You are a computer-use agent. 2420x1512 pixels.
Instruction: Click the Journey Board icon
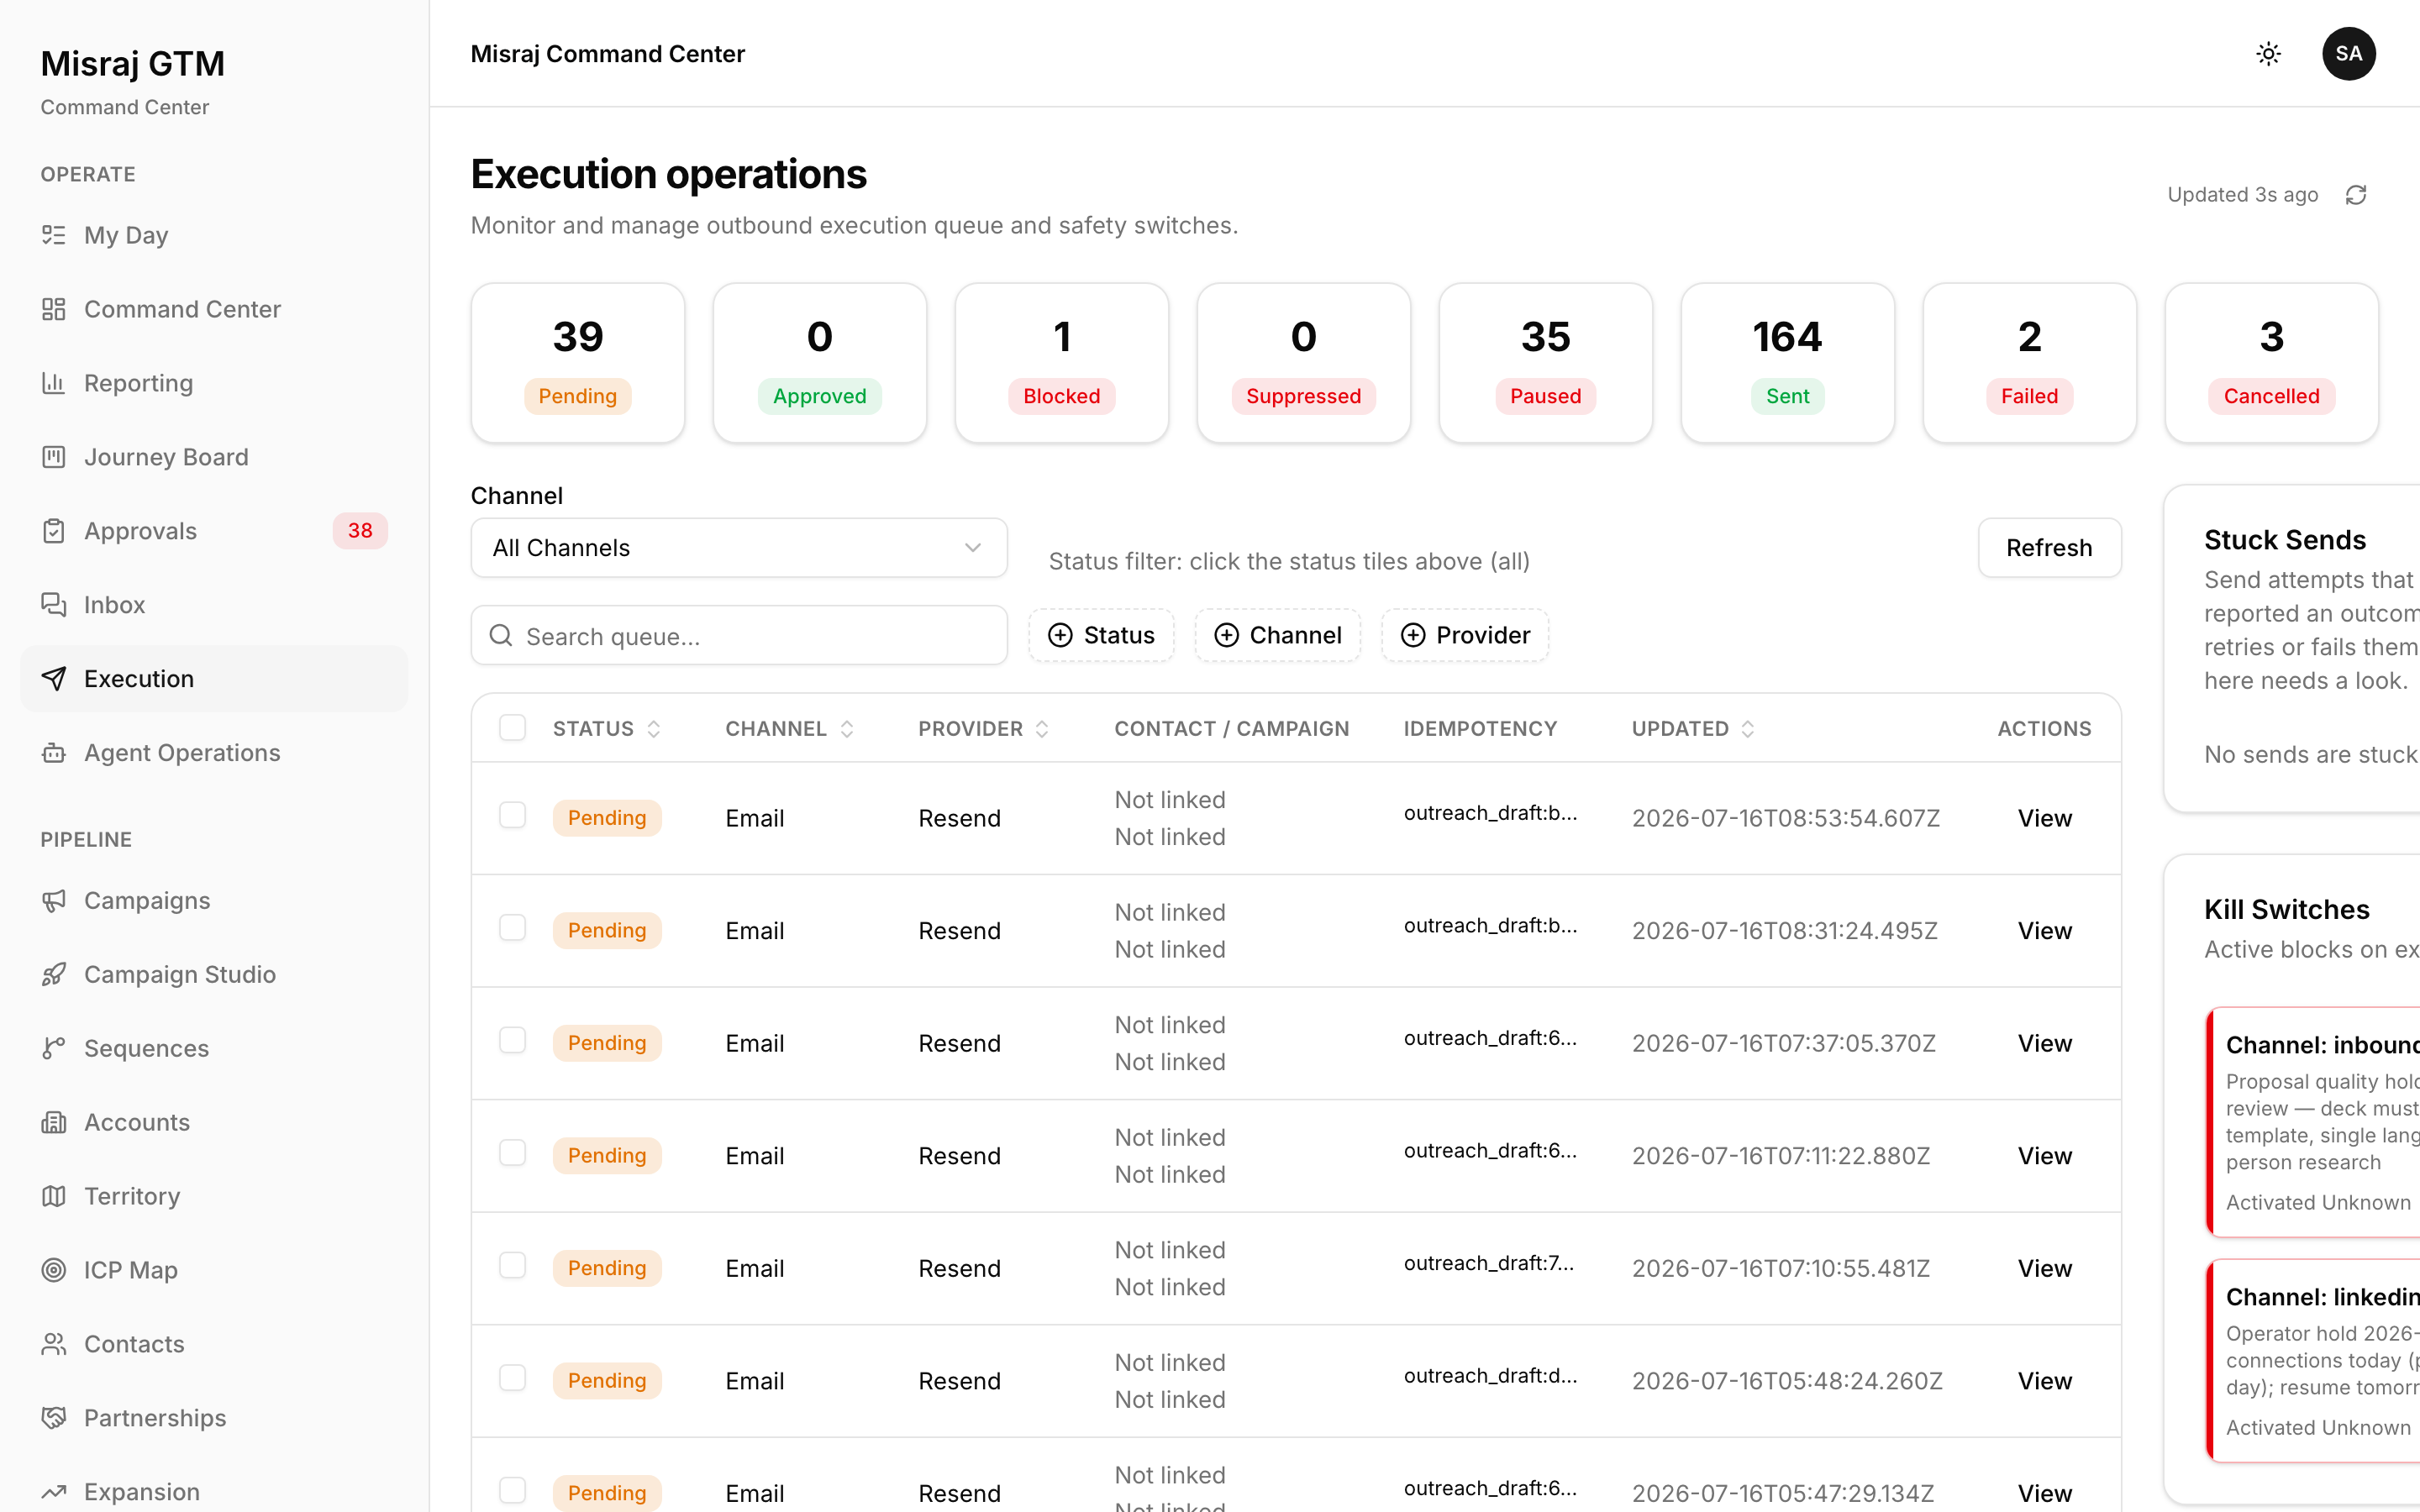click(54, 457)
